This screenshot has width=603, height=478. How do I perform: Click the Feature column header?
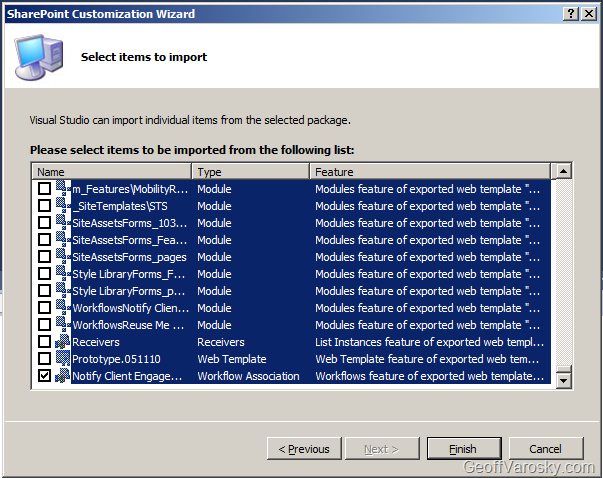[430, 172]
